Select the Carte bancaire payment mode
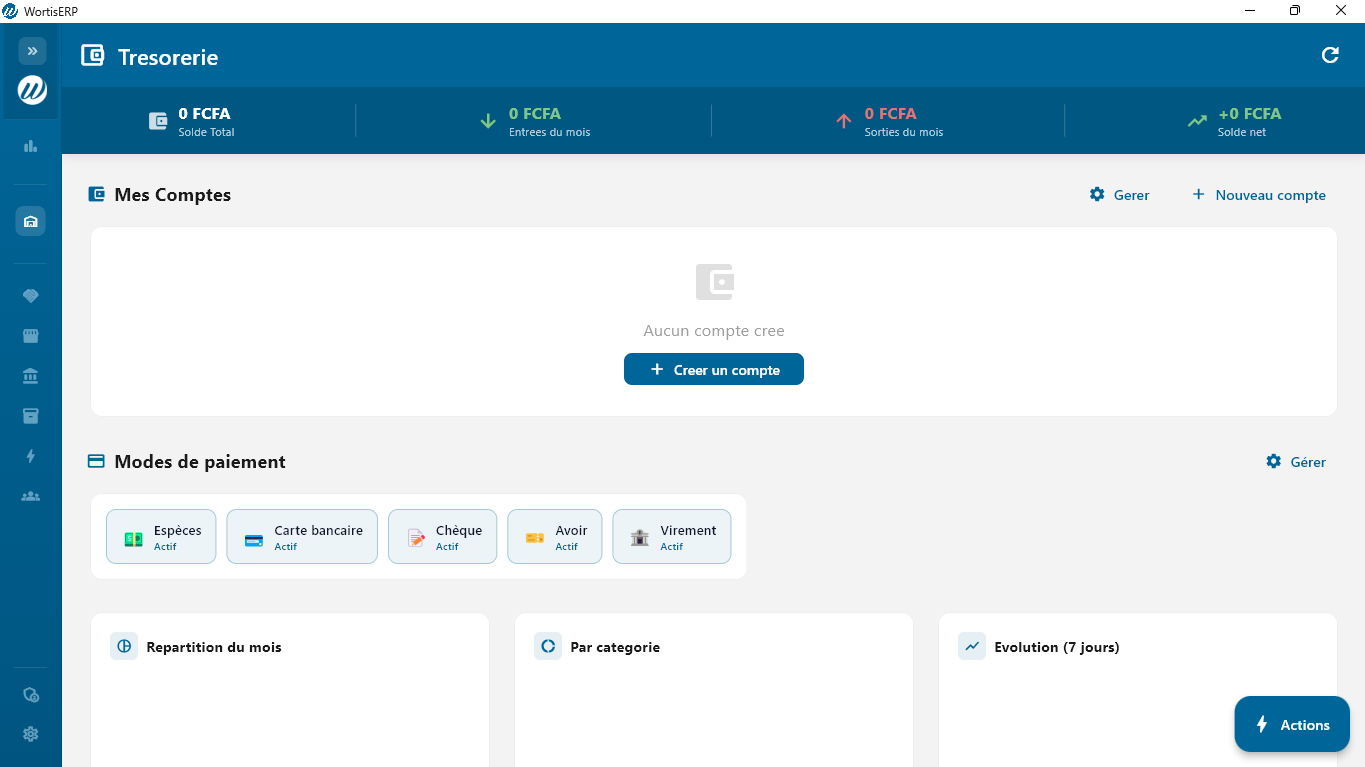 (302, 537)
